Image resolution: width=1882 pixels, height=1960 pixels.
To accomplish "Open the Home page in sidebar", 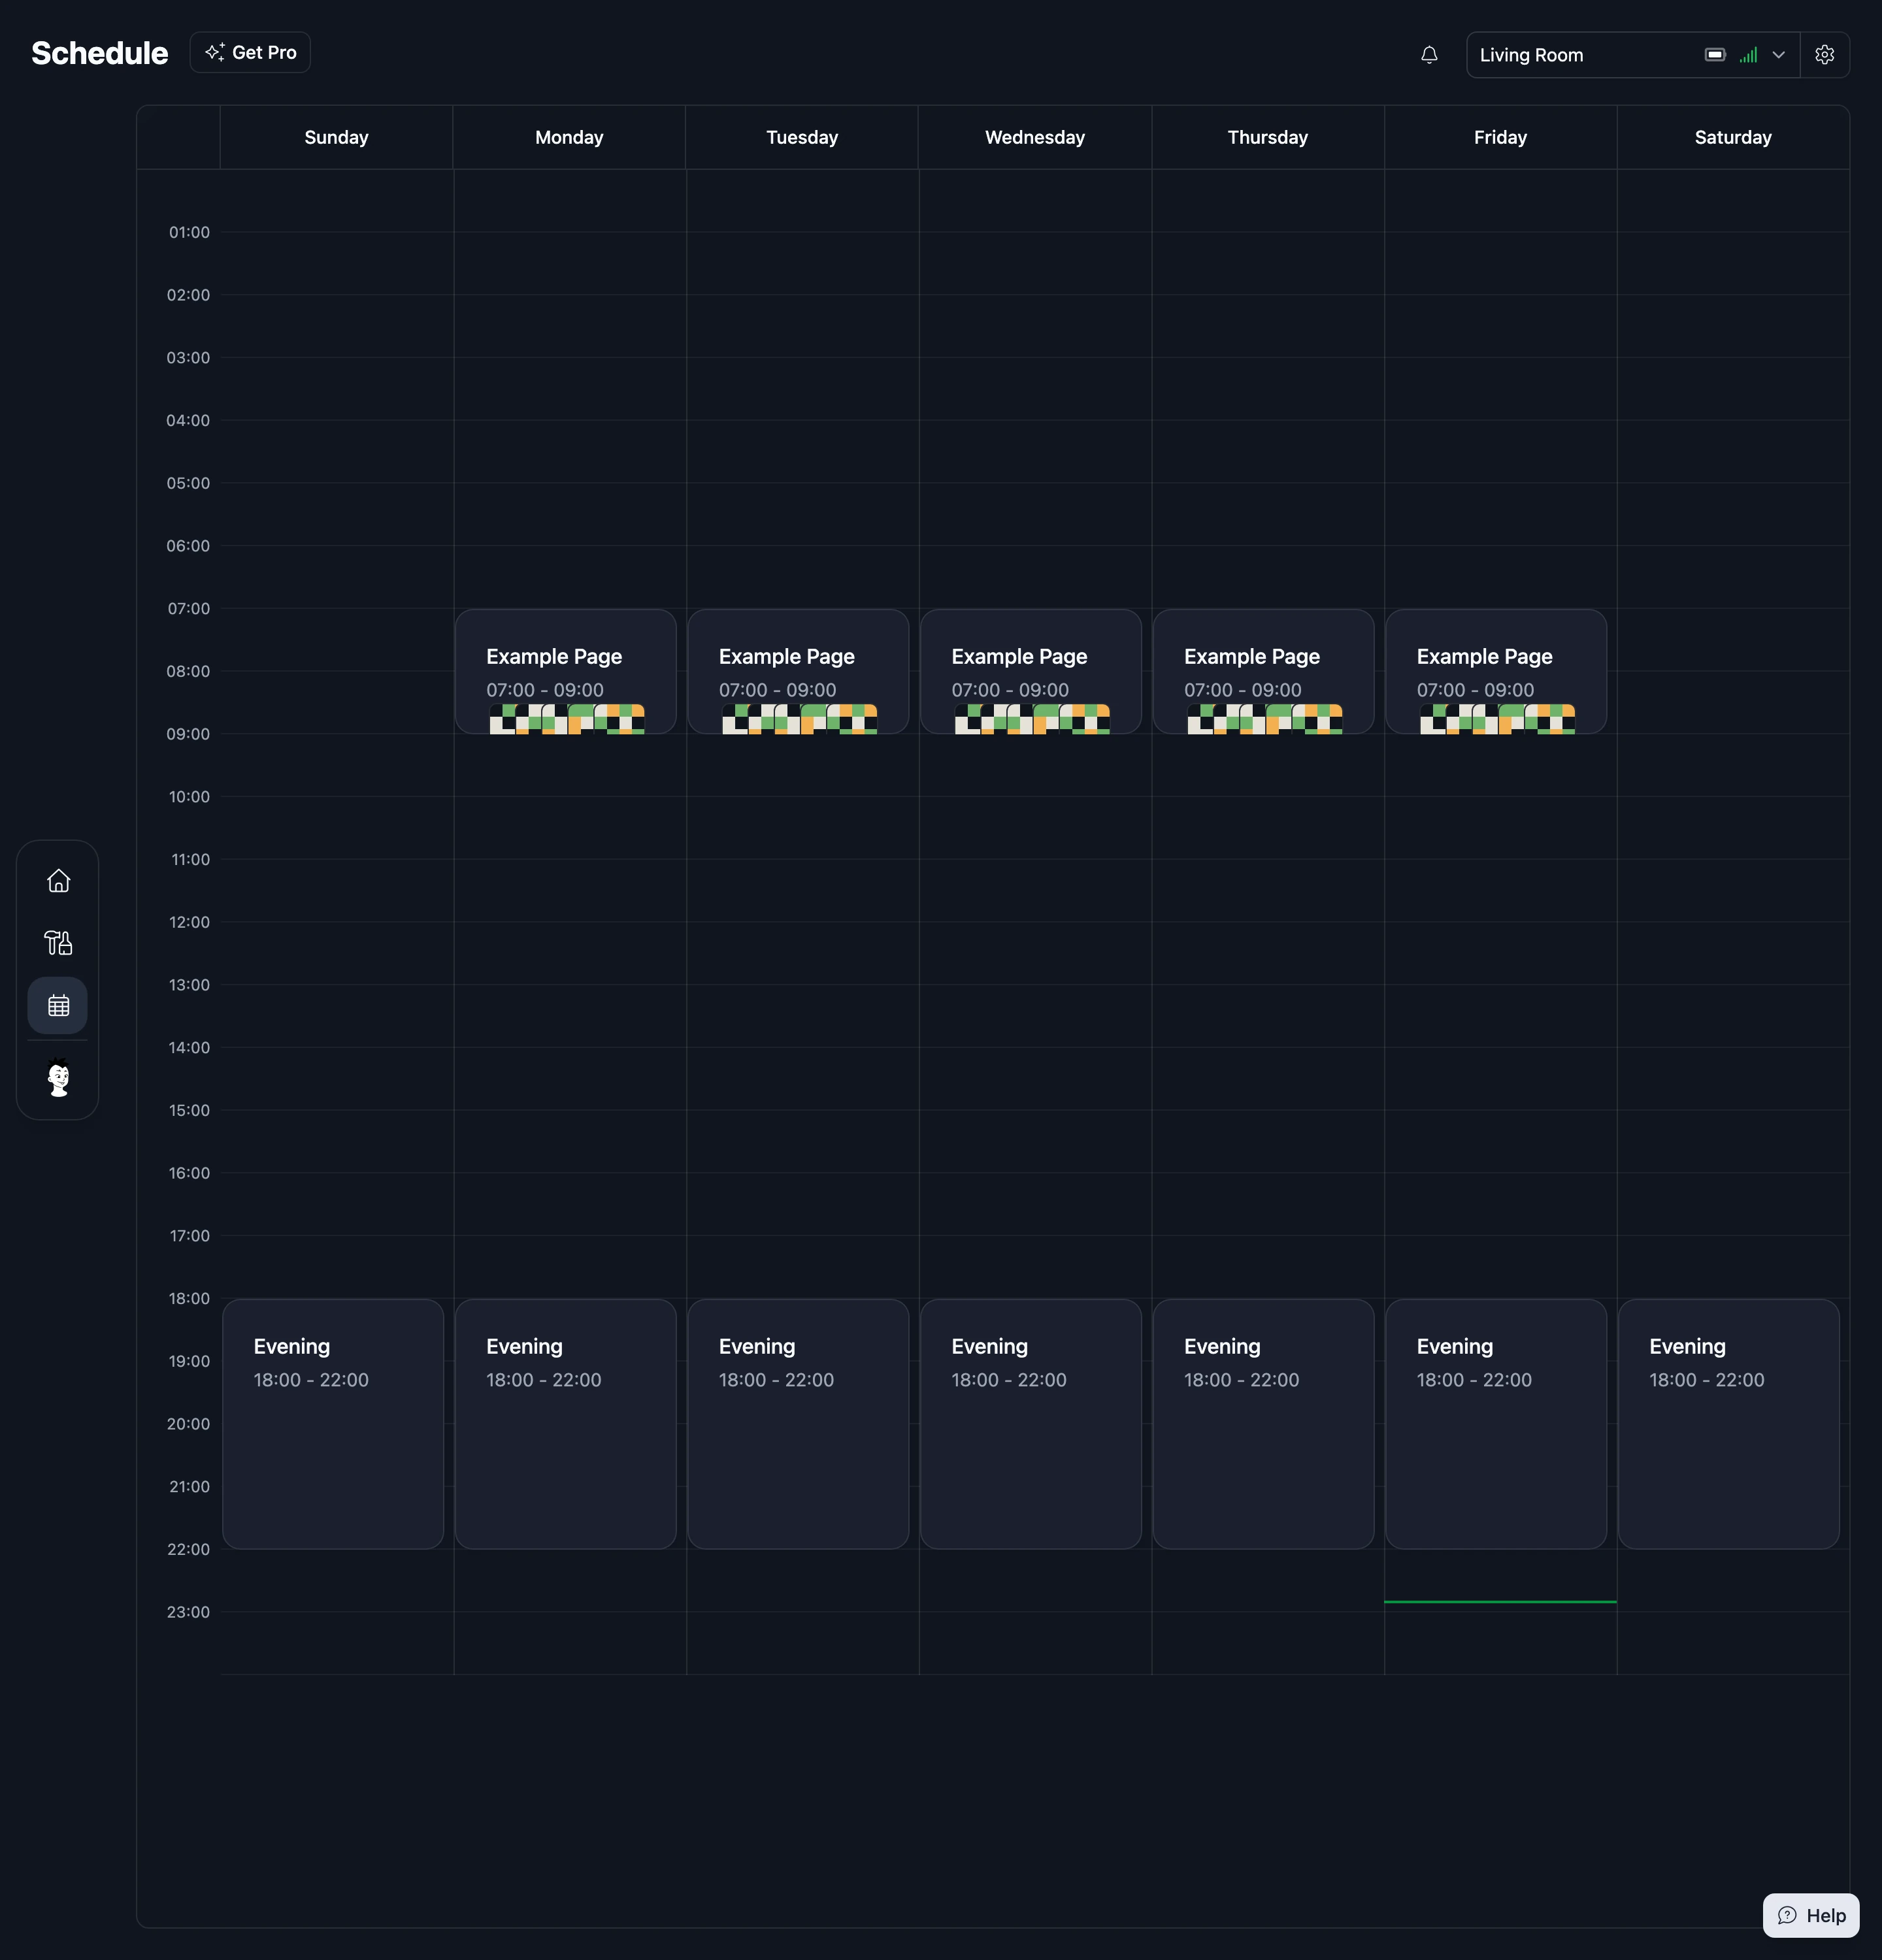I will (x=58, y=880).
